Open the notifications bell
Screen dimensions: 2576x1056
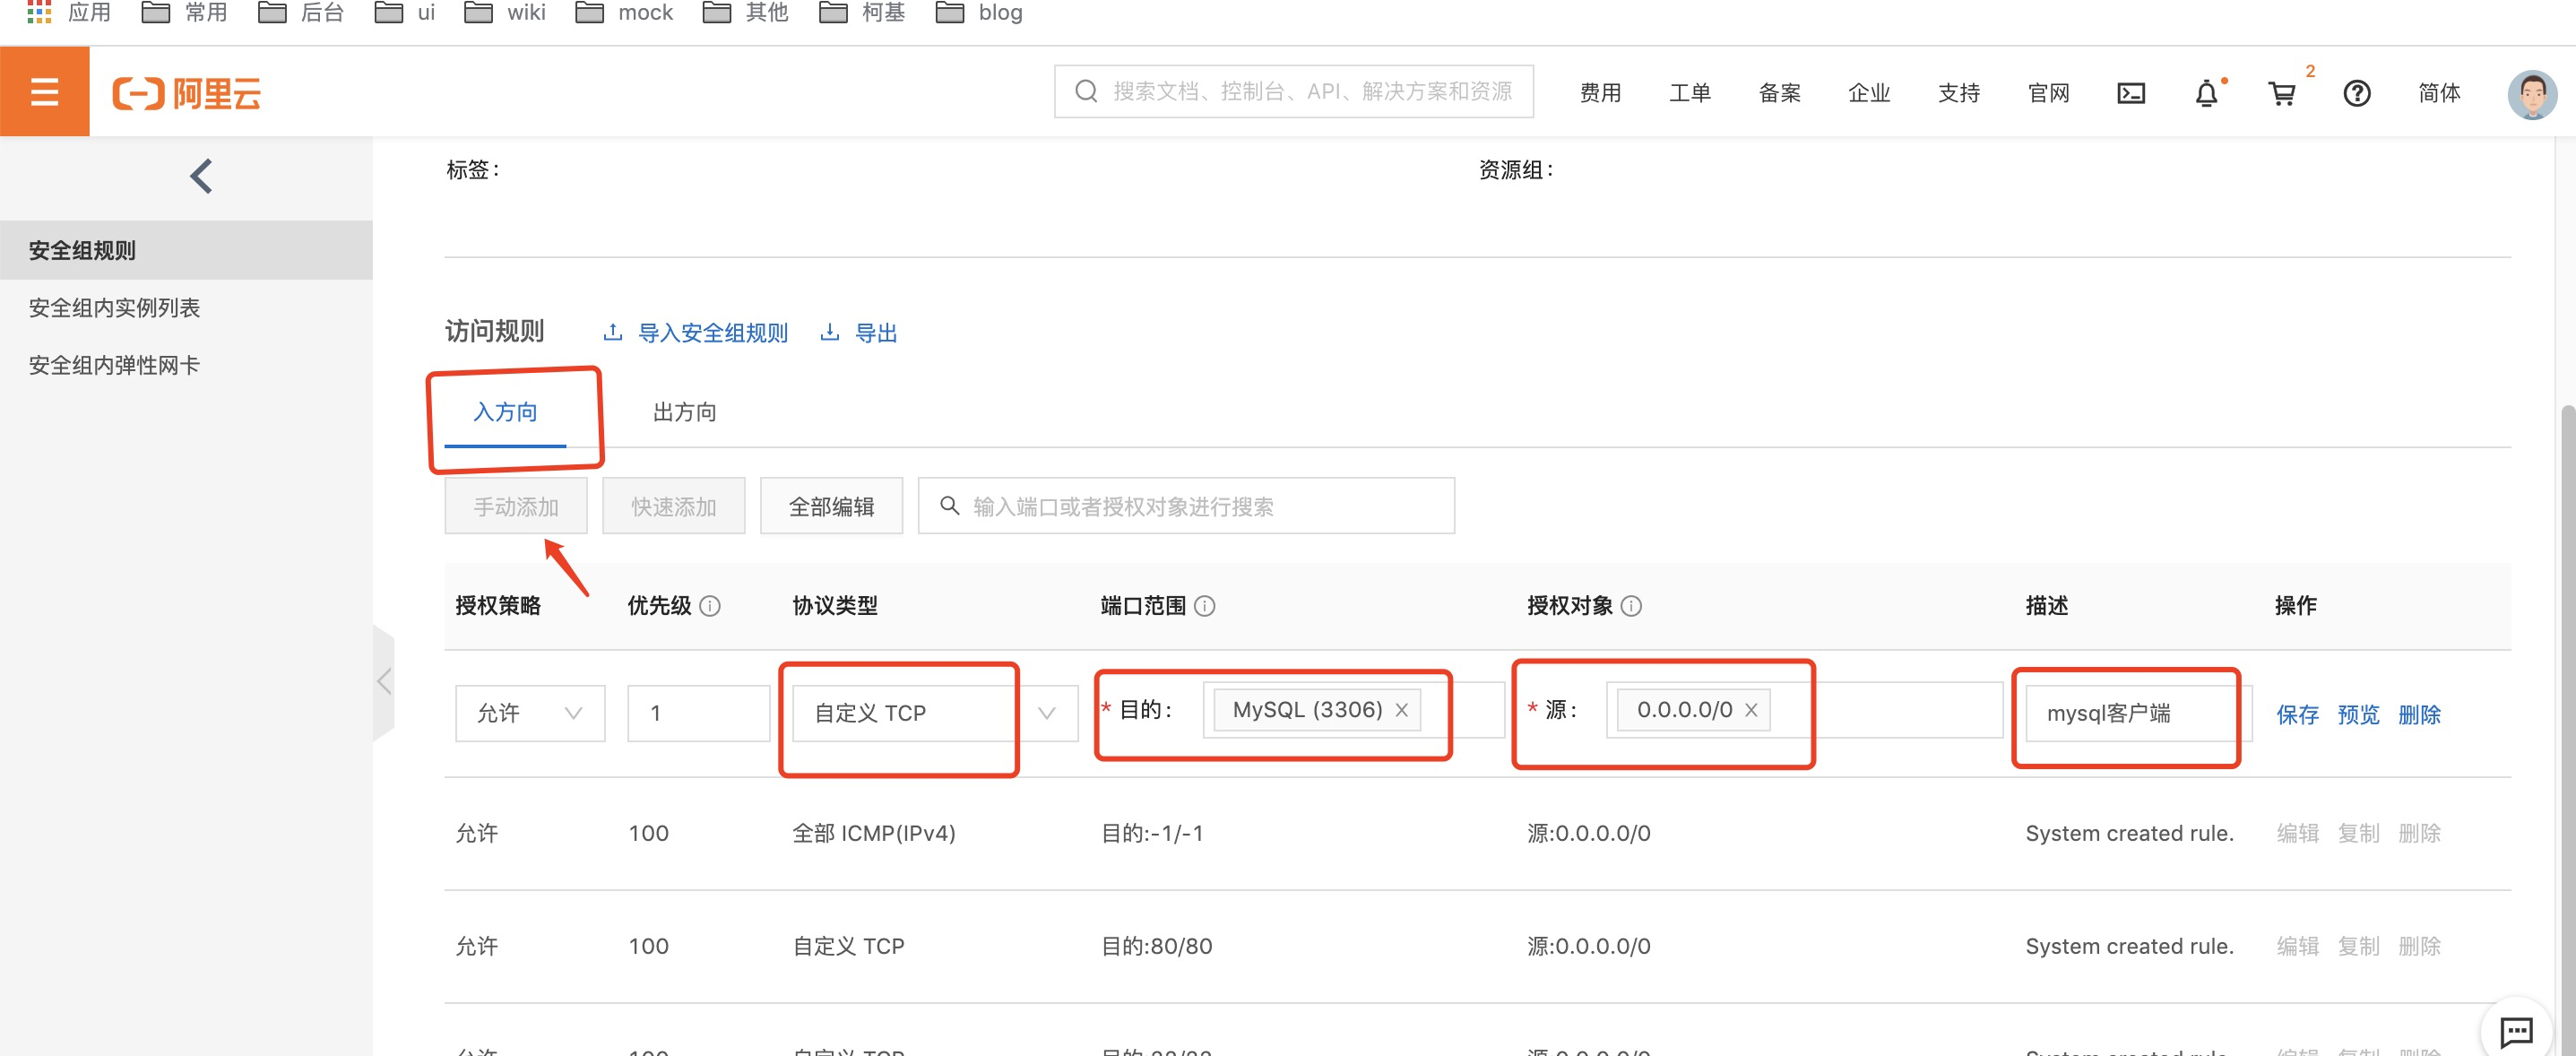[x=2205, y=93]
